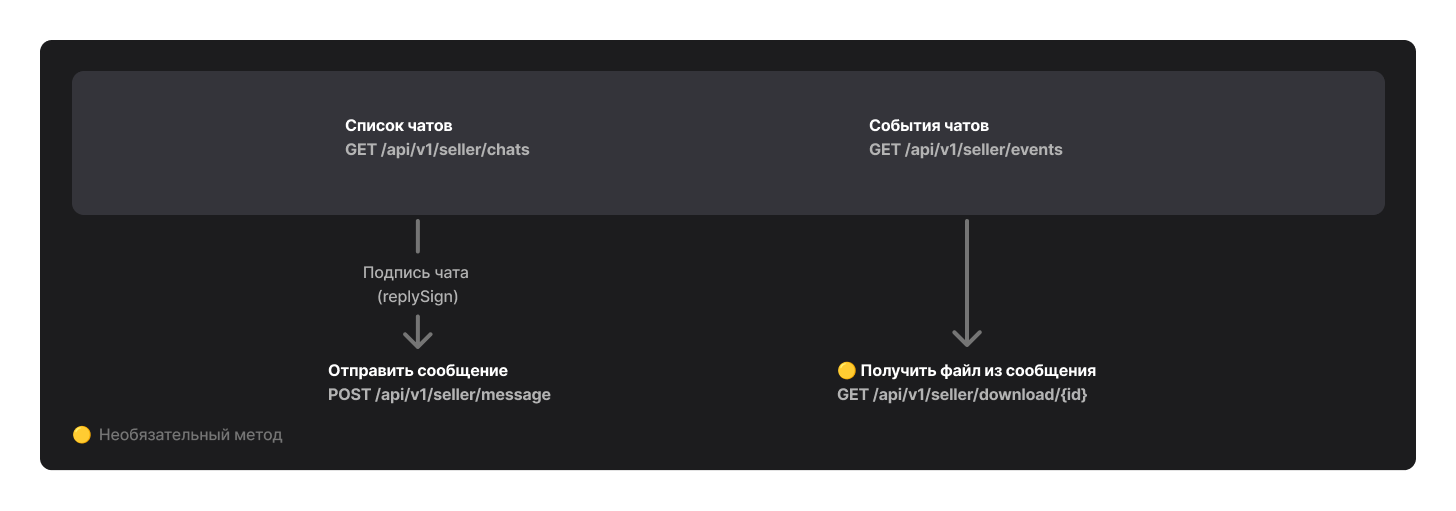This screenshot has width=1456, height=511.
Task: Click the yellow circle in the Необязательный метод legend
Action: tap(82, 435)
